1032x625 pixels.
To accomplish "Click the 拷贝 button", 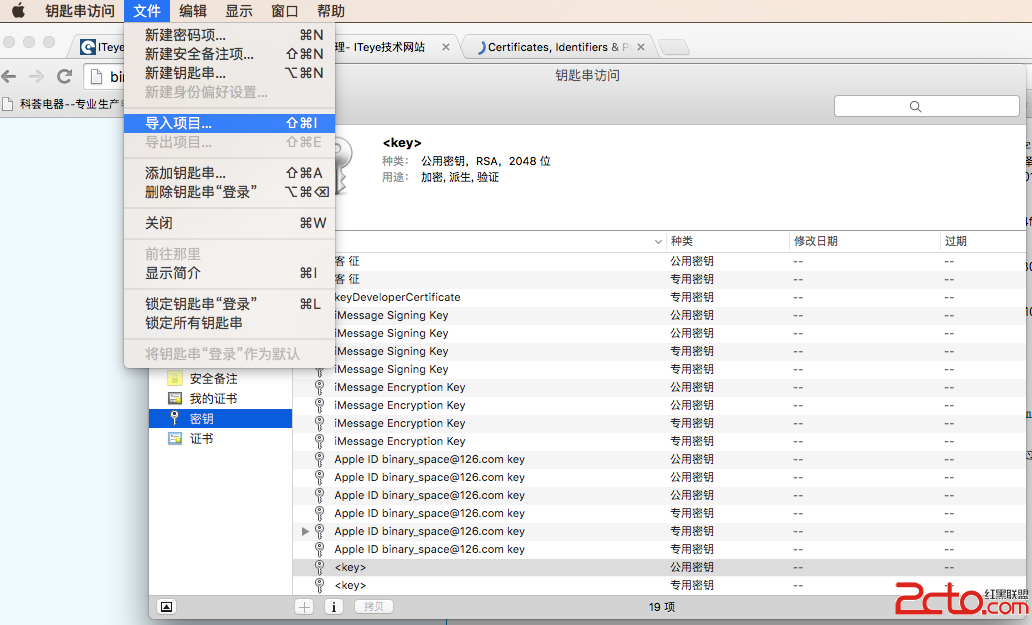I will [373, 606].
